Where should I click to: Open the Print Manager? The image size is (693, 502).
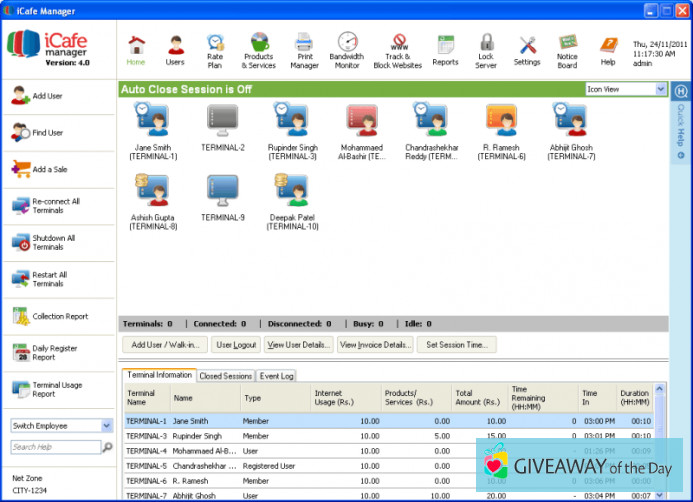(x=304, y=49)
